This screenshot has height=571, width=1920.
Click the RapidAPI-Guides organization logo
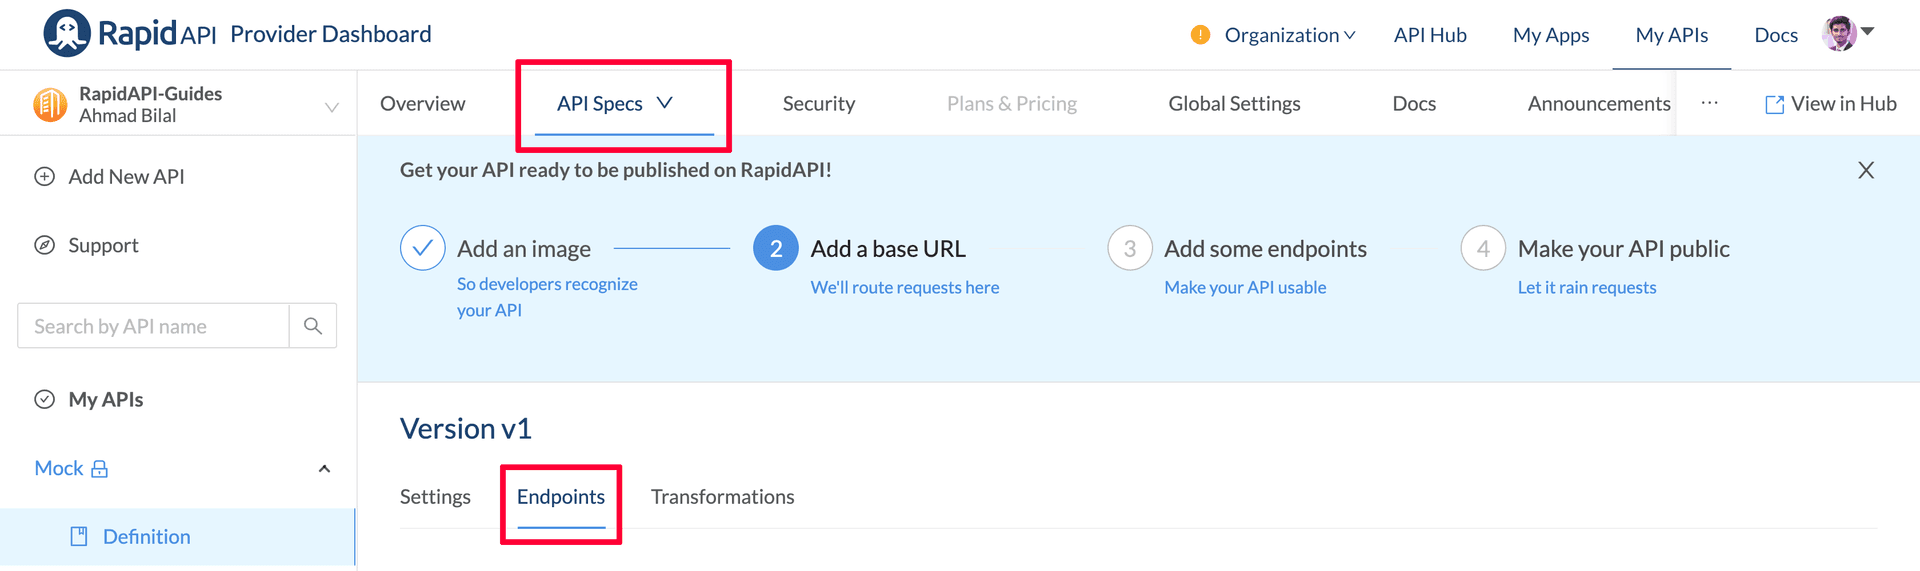point(50,104)
